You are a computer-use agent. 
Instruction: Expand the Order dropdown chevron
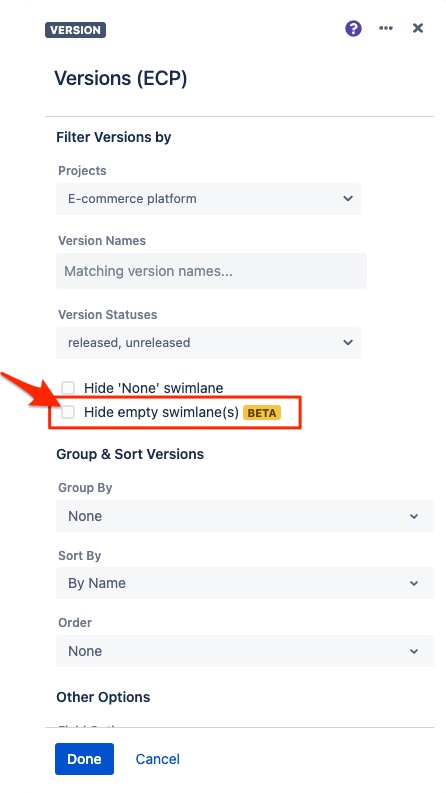(x=414, y=651)
